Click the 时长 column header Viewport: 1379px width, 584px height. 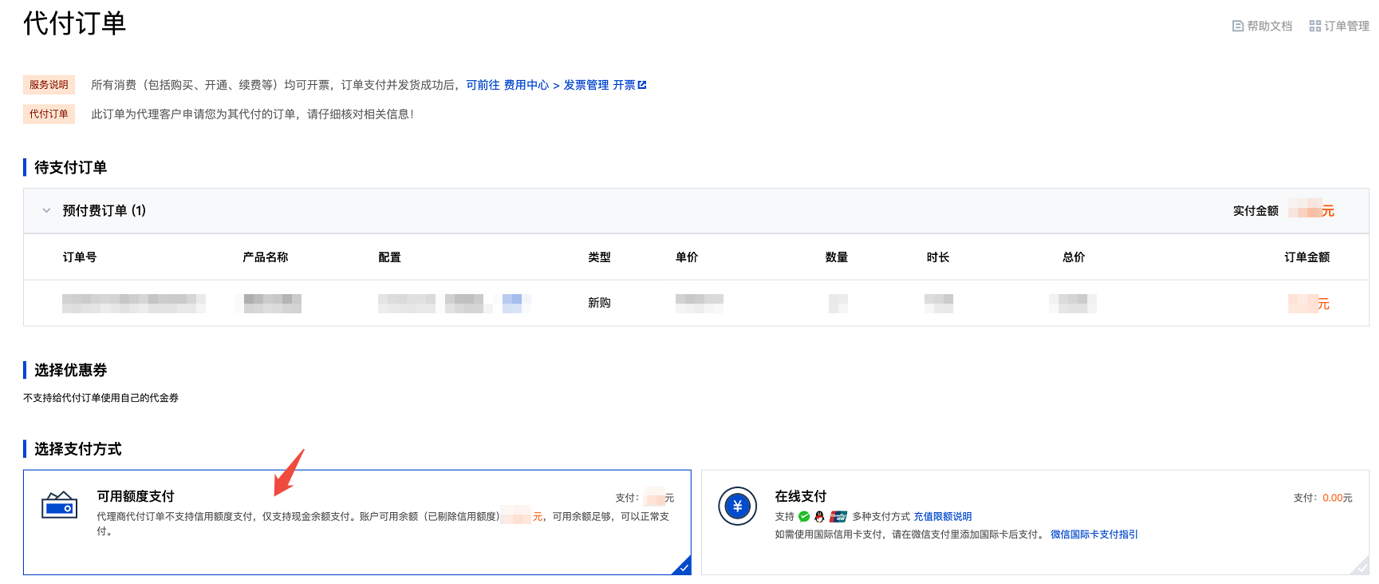(938, 257)
